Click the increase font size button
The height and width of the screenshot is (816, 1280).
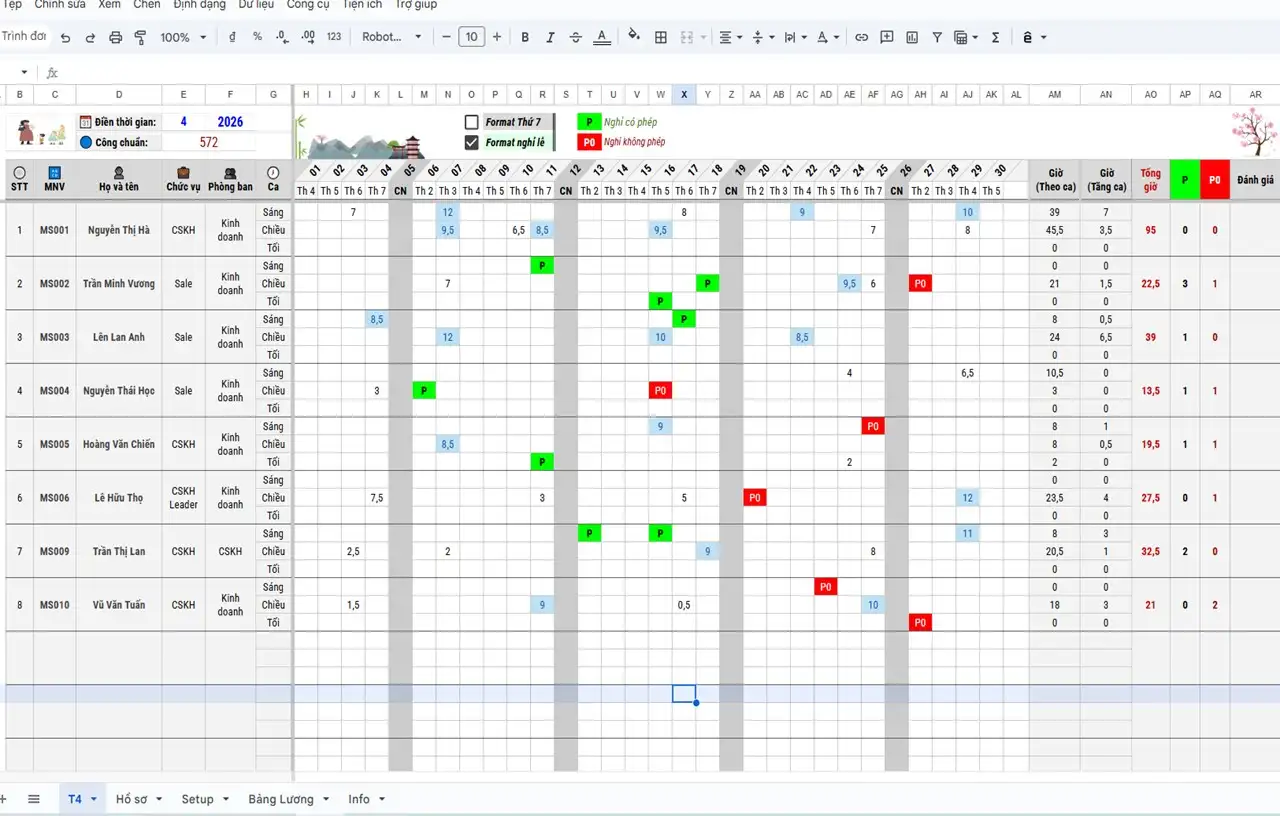tap(497, 38)
